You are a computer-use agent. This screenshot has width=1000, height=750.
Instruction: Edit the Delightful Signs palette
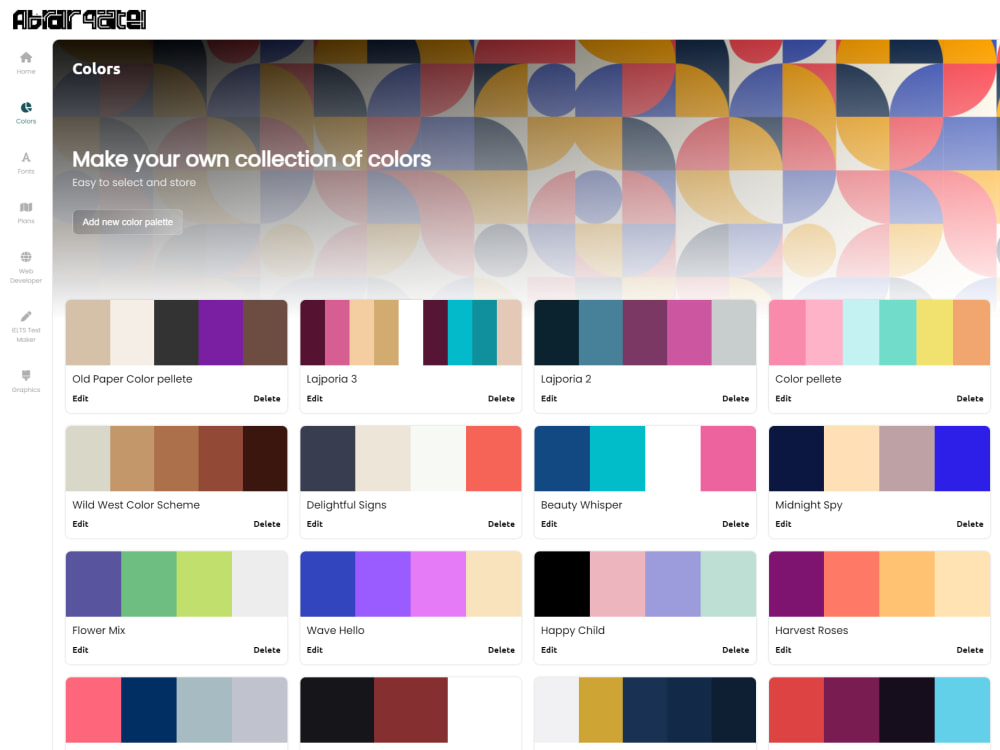pyautogui.click(x=314, y=524)
